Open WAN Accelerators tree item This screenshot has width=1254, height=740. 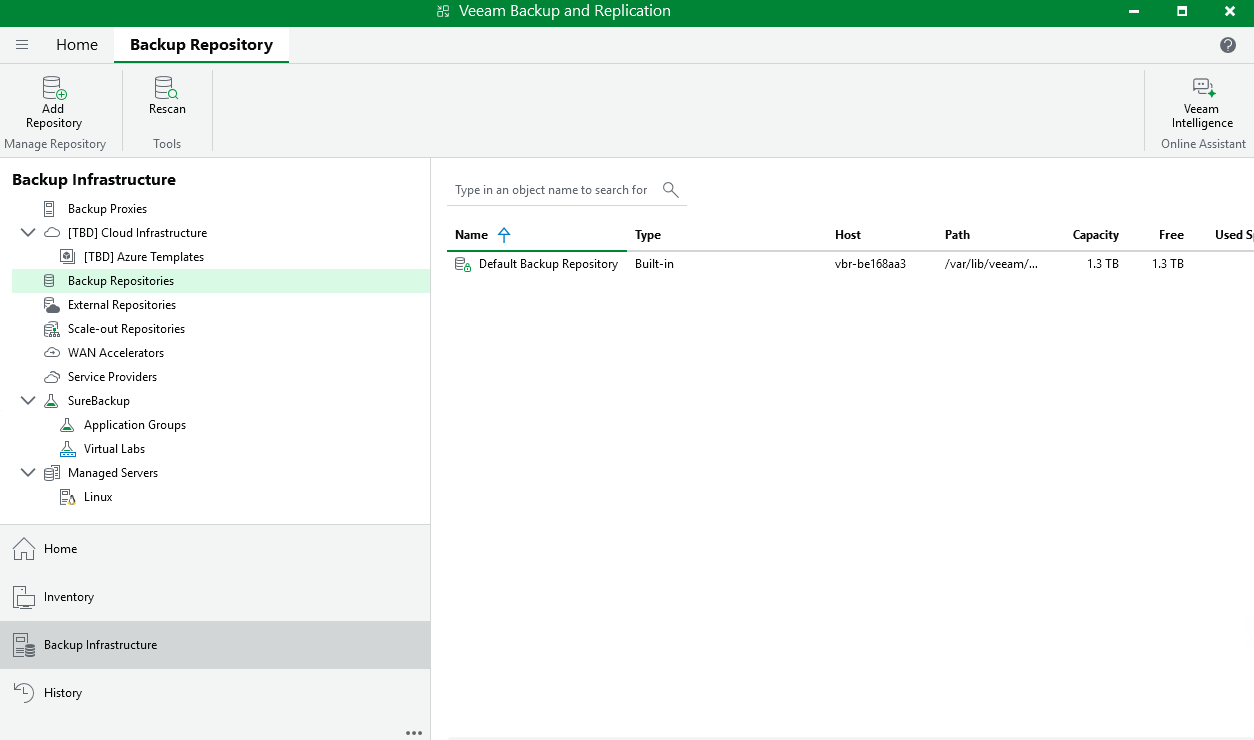(x=115, y=353)
